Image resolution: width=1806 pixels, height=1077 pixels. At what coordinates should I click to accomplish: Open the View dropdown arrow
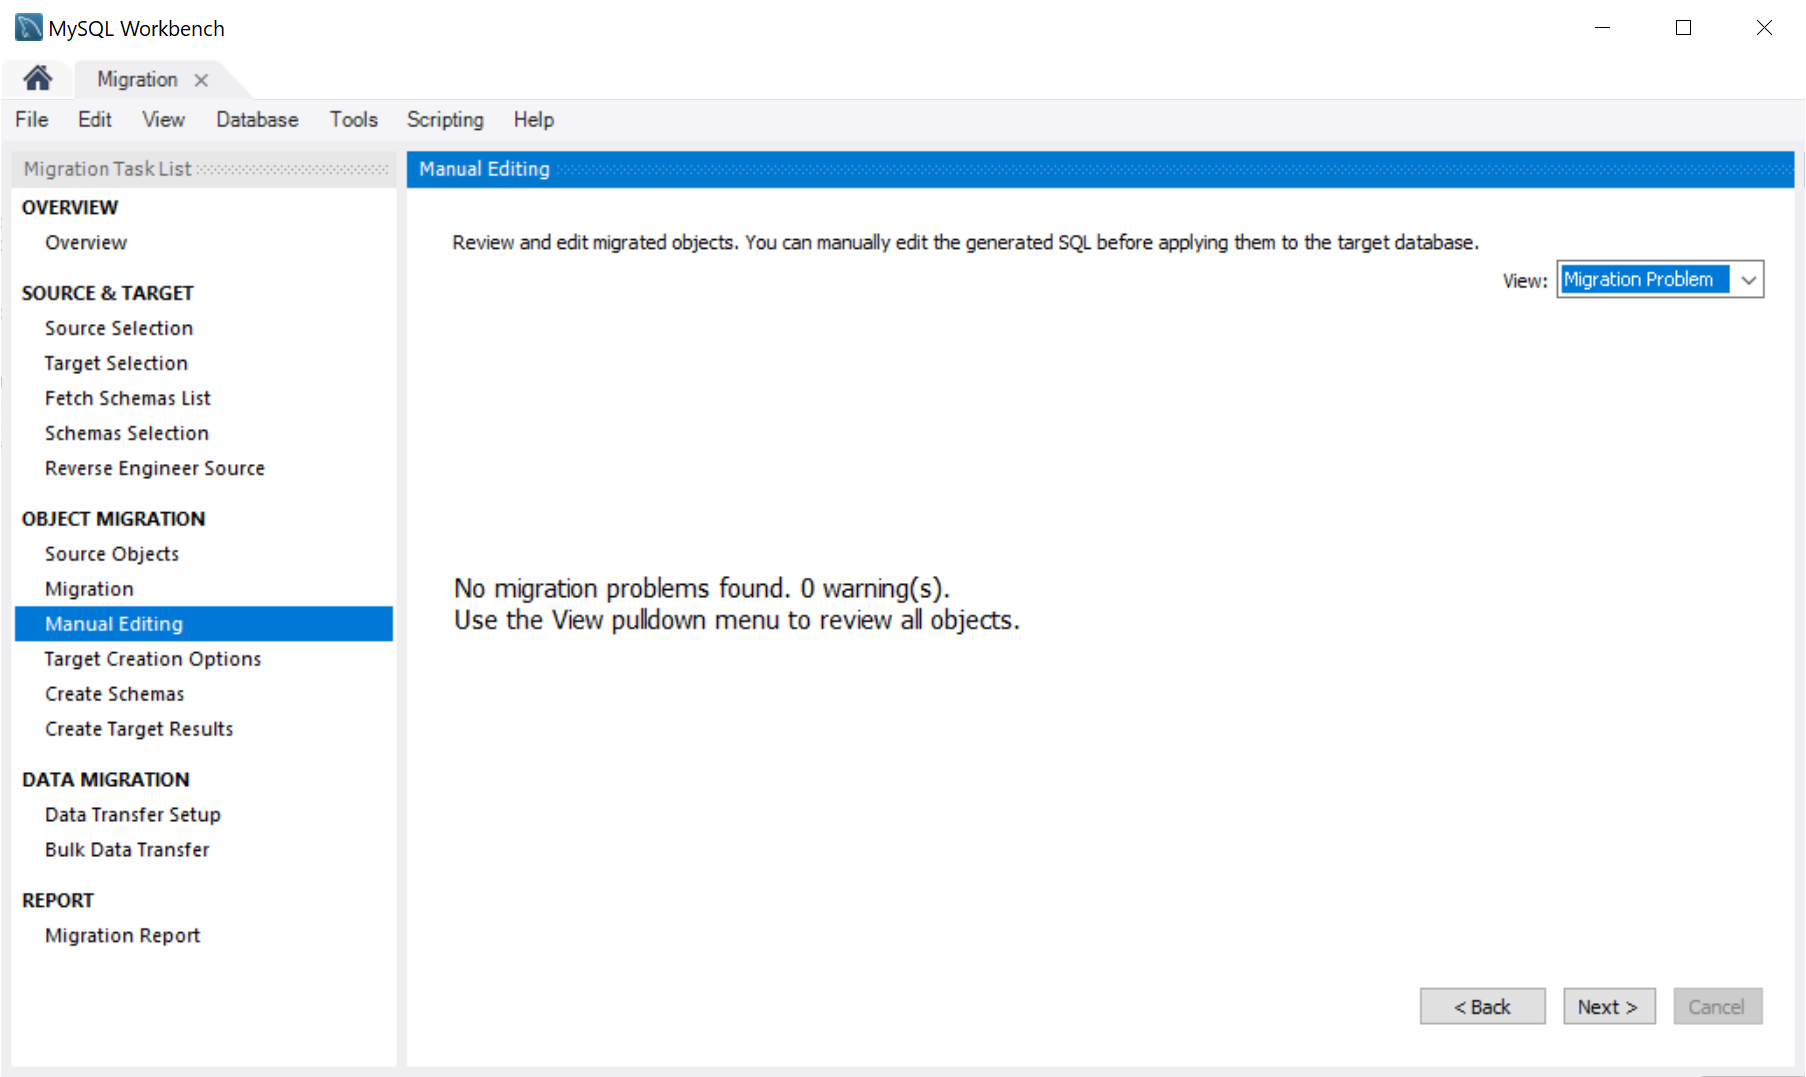pyautogui.click(x=1748, y=280)
